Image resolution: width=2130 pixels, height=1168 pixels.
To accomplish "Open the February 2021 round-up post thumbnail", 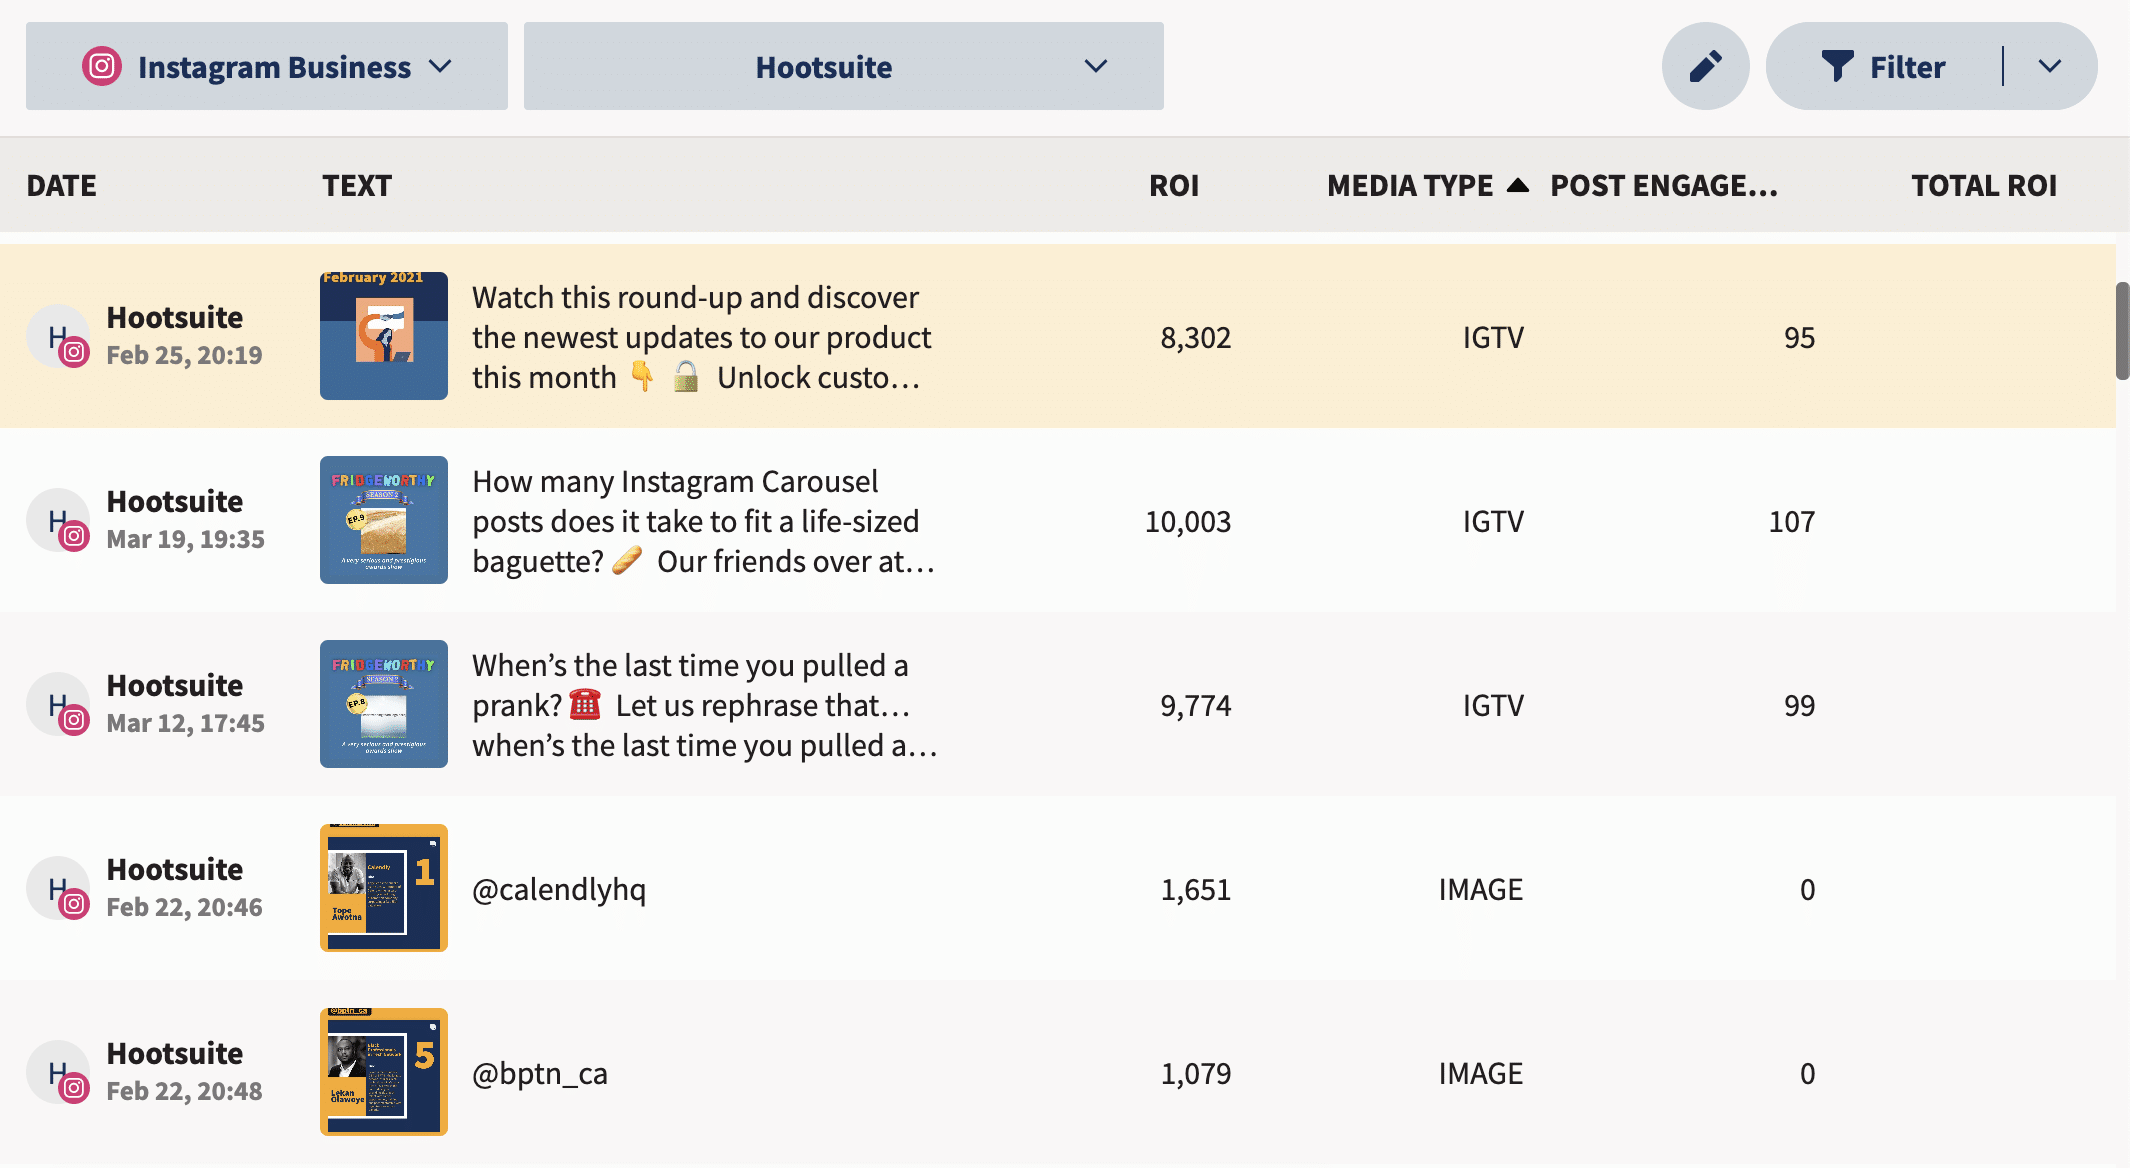I will coord(384,336).
